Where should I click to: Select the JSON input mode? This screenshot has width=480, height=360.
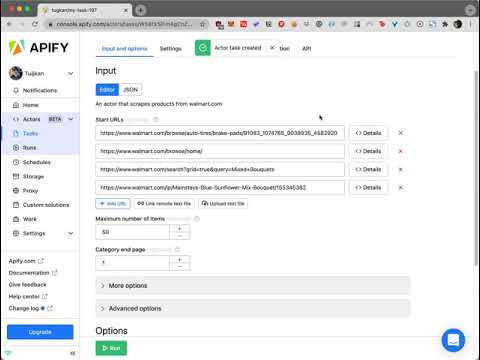[x=130, y=90]
